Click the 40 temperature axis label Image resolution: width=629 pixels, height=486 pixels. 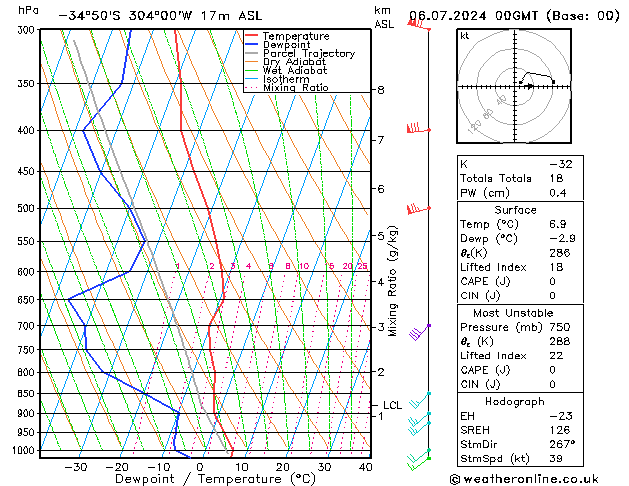coord(366,467)
